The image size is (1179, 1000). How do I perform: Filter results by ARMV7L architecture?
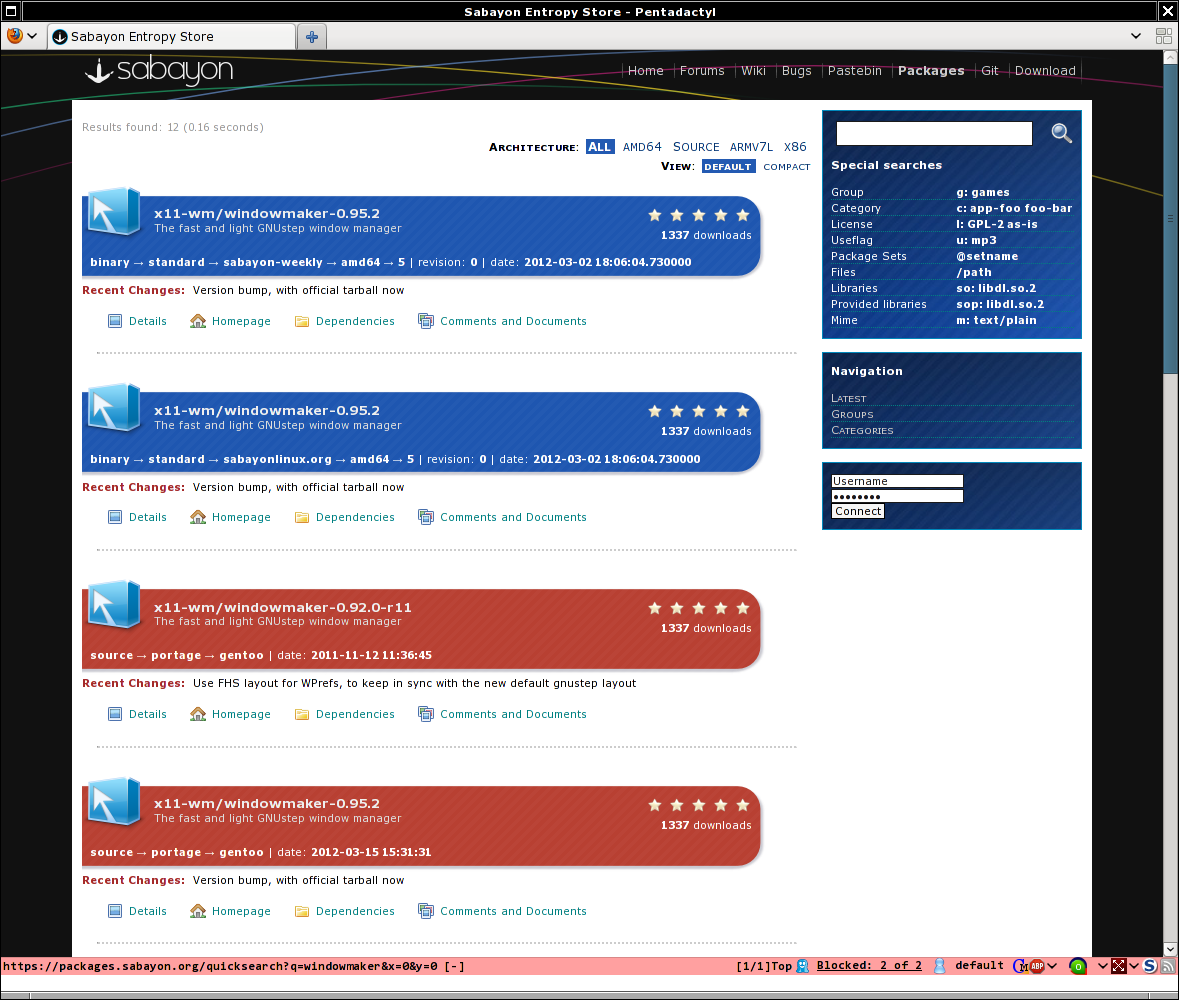pos(750,147)
